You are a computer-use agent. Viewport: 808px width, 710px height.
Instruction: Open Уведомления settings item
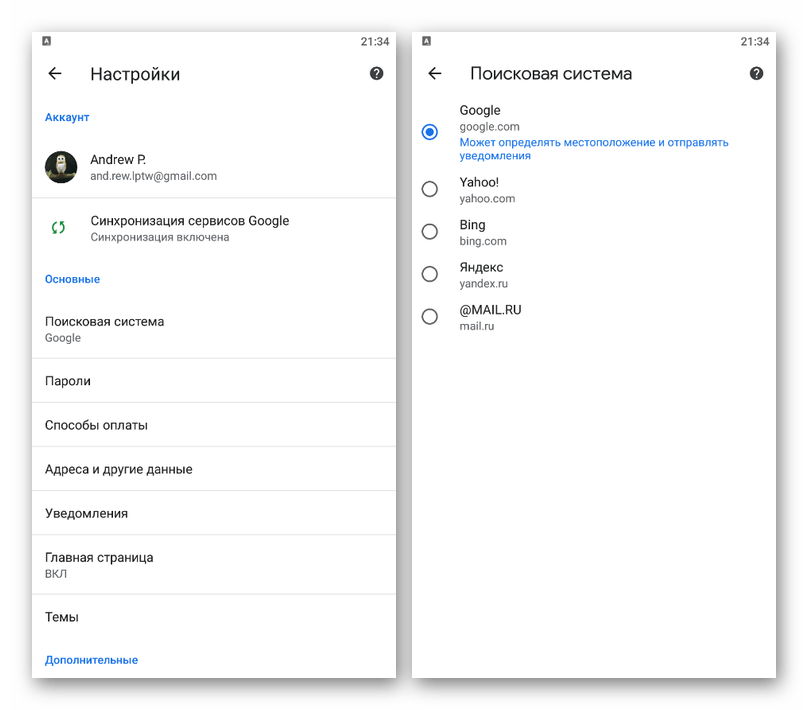(214, 513)
